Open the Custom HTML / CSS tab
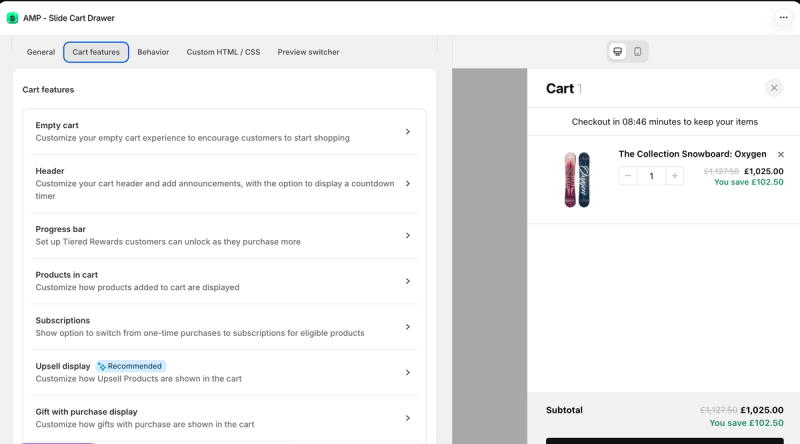The width and height of the screenshot is (800, 444). (223, 52)
